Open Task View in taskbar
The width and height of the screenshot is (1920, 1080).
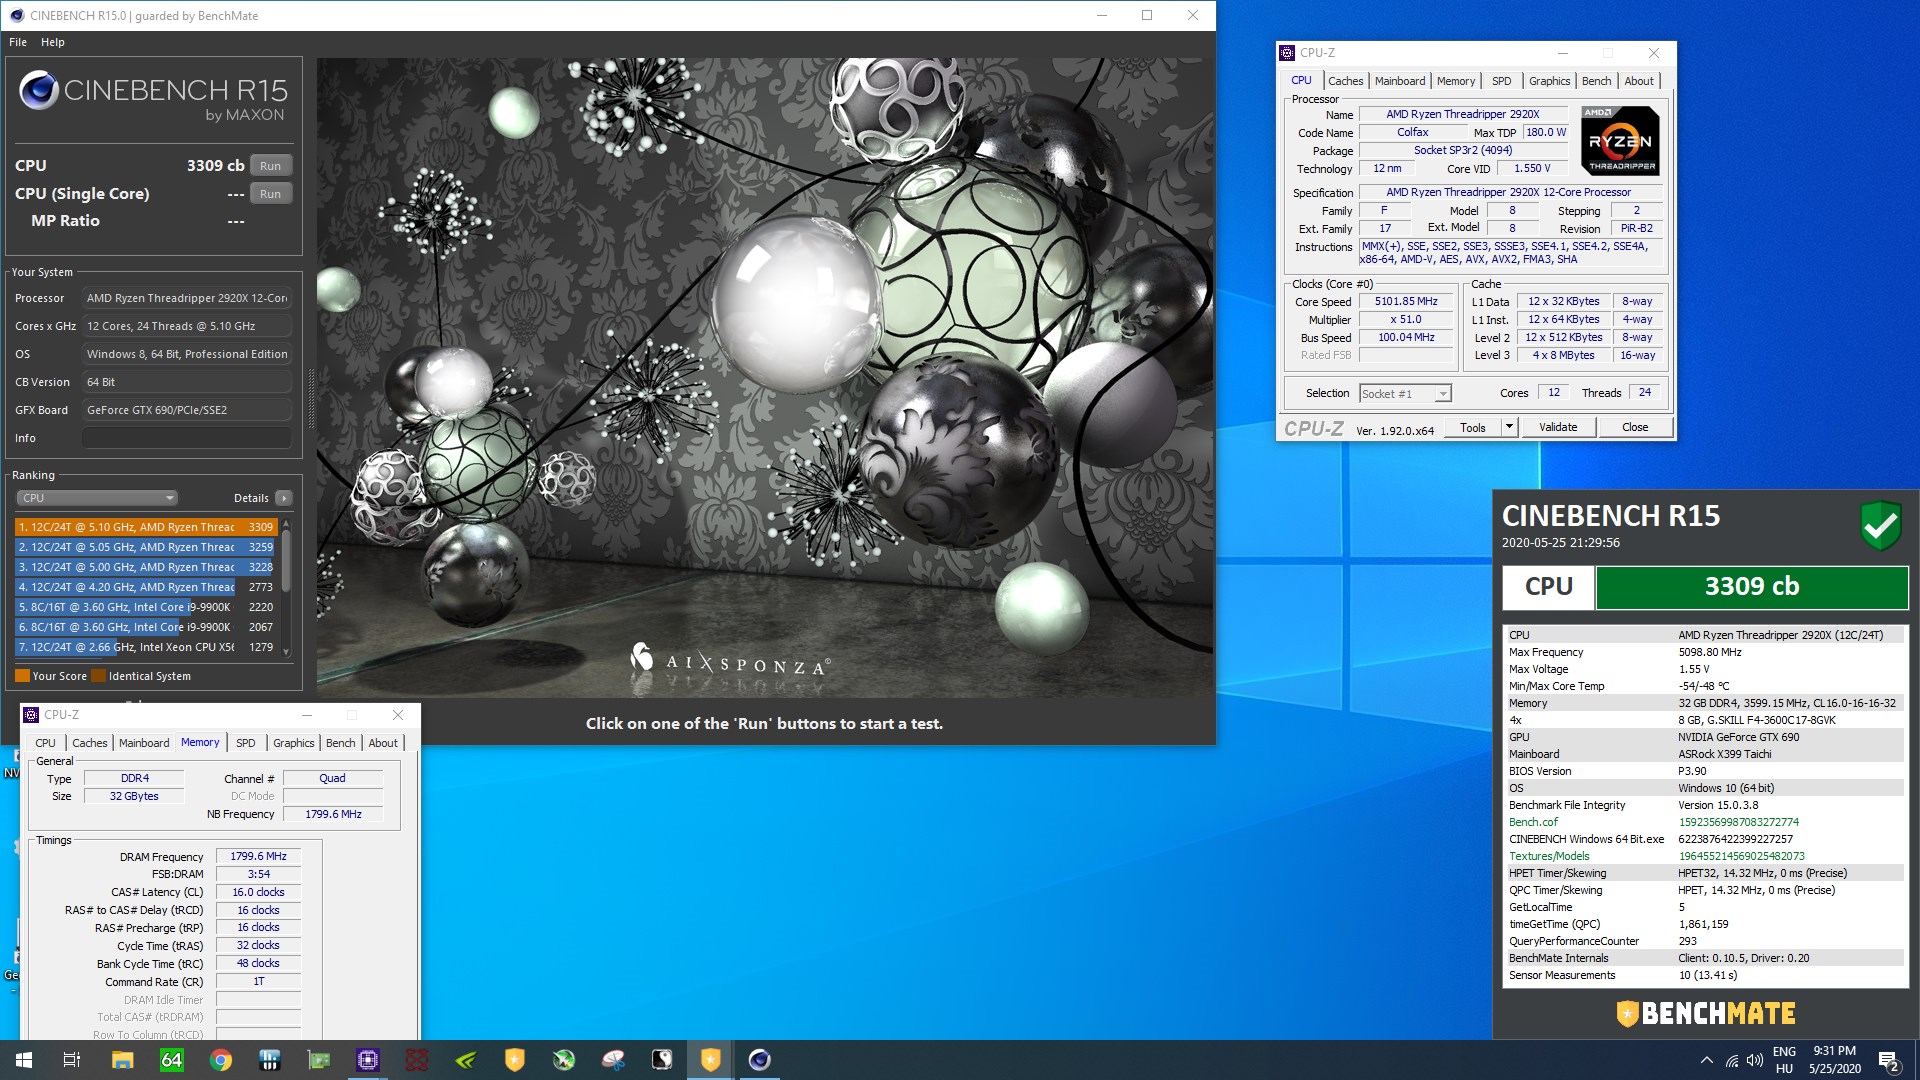(72, 1060)
